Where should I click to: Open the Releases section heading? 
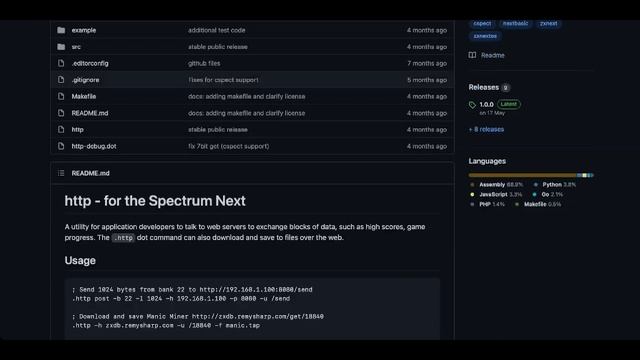484,87
